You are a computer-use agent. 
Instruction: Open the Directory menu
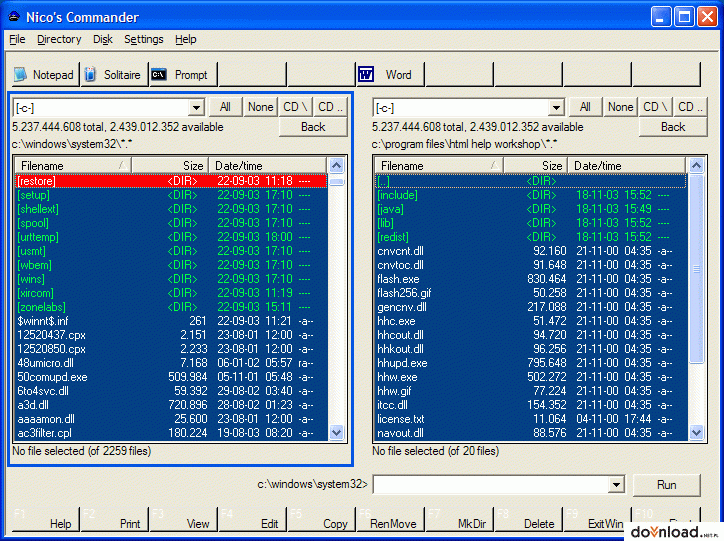[x=59, y=39]
